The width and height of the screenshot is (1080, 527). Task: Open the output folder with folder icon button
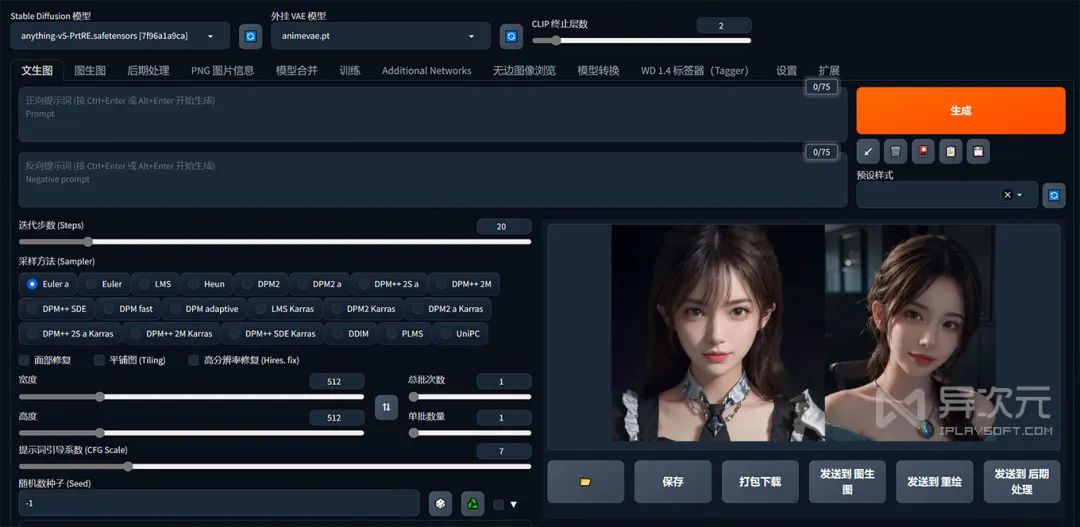click(x=585, y=482)
